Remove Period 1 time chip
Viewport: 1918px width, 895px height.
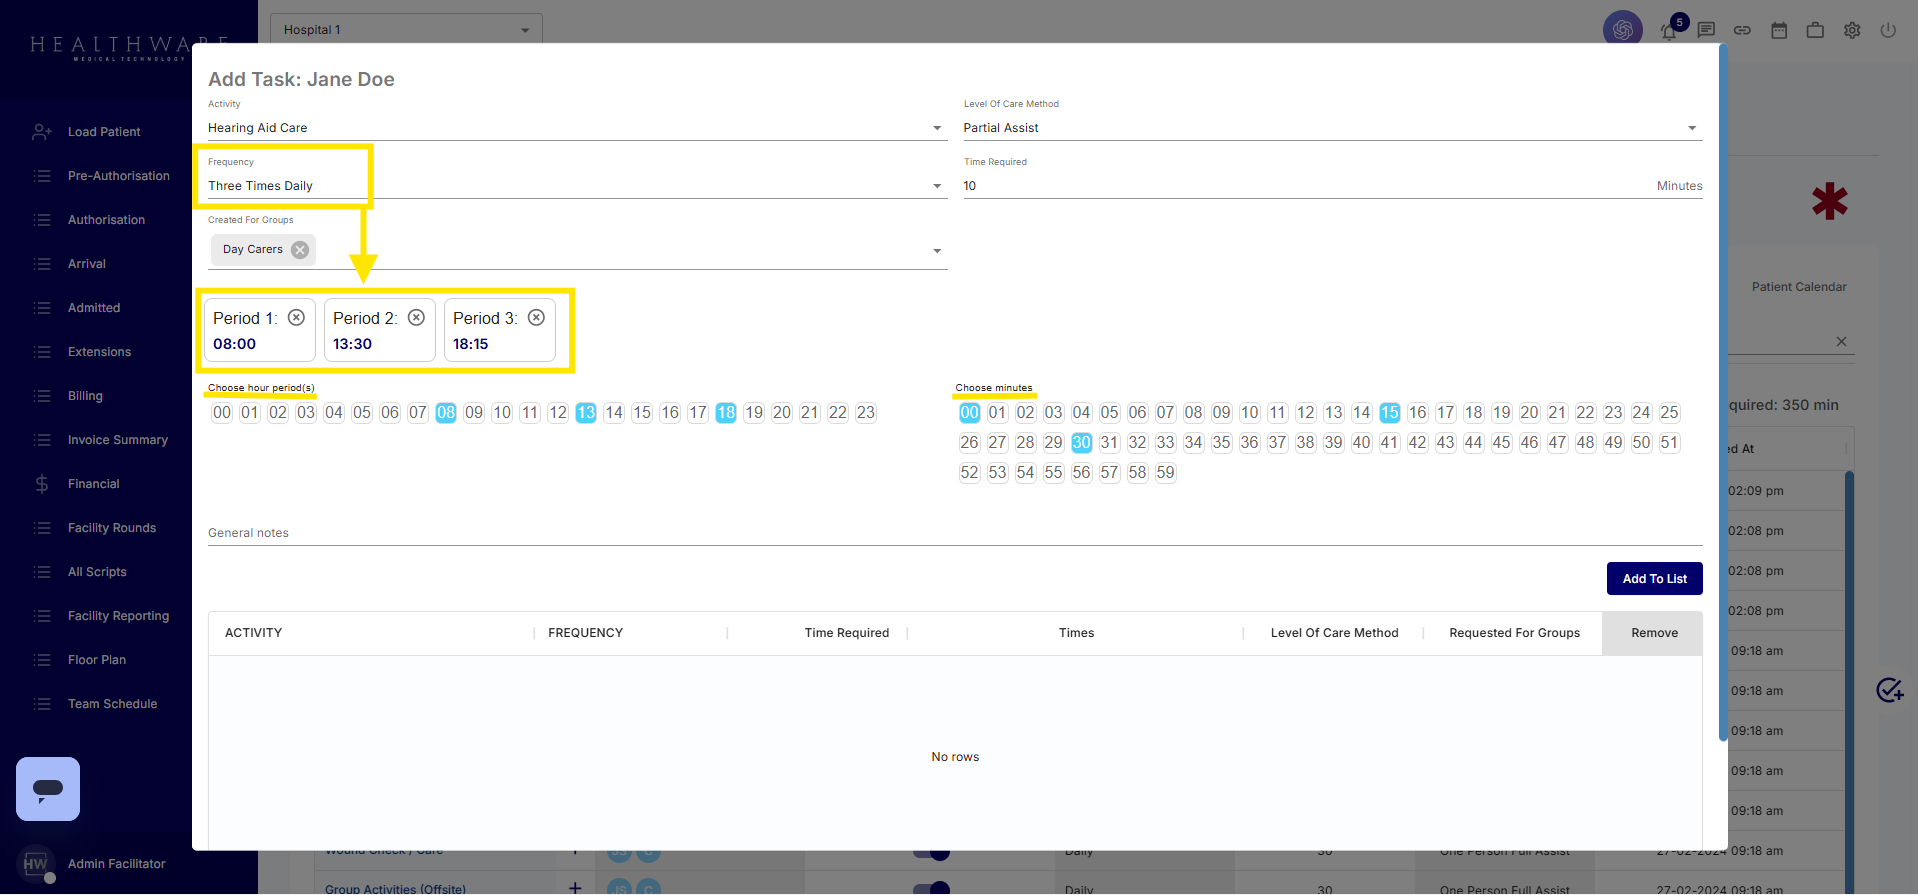click(296, 317)
